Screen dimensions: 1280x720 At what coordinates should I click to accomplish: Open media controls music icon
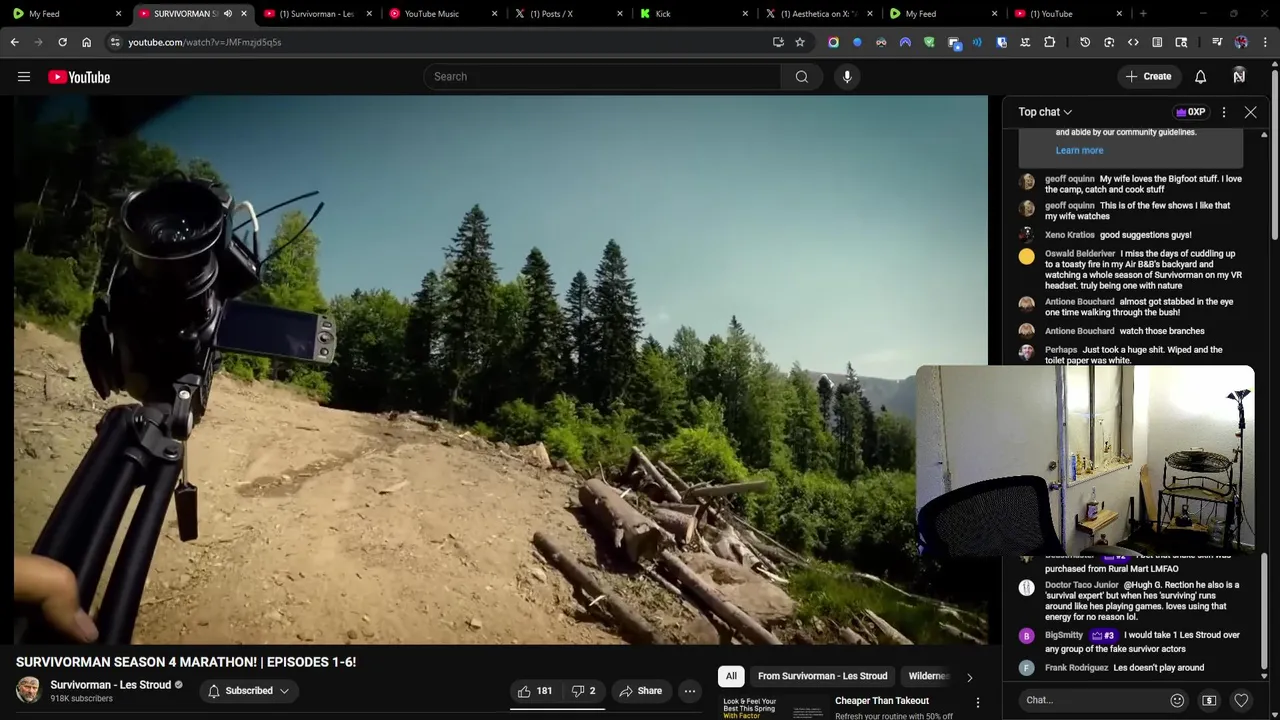[x=1217, y=42]
